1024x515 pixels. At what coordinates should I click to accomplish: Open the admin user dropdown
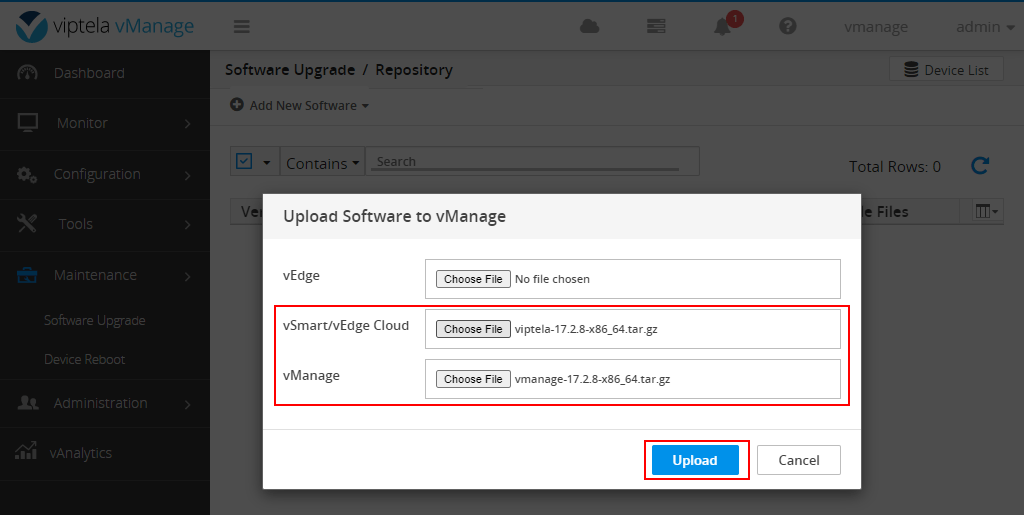pyautogui.click(x=984, y=27)
